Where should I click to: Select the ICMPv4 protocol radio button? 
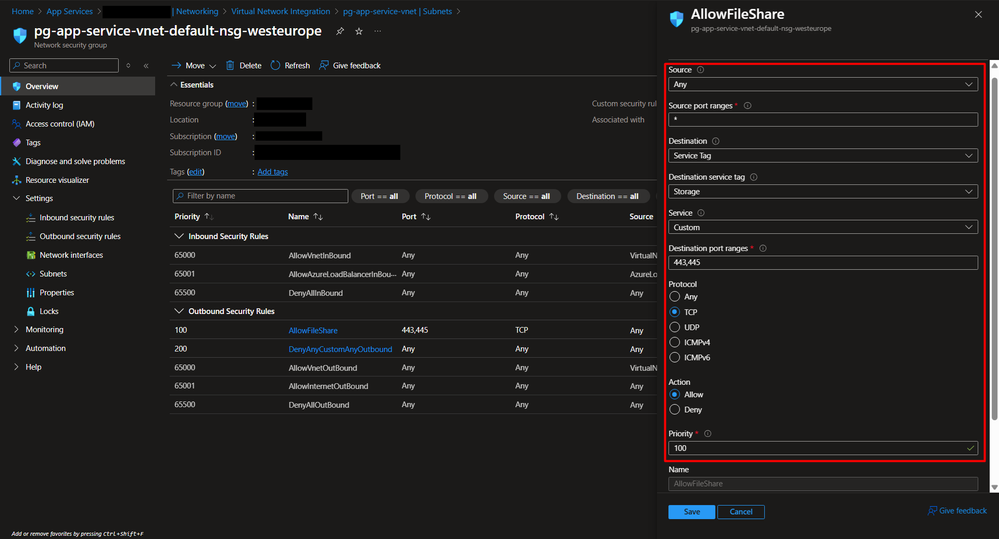(675, 343)
